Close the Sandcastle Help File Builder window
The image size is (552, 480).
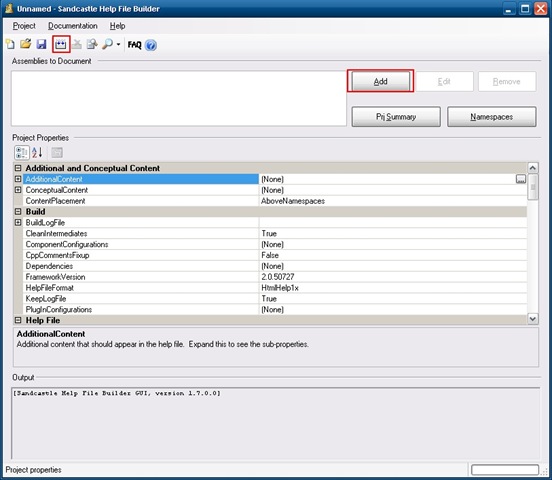pyautogui.click(x=541, y=9)
